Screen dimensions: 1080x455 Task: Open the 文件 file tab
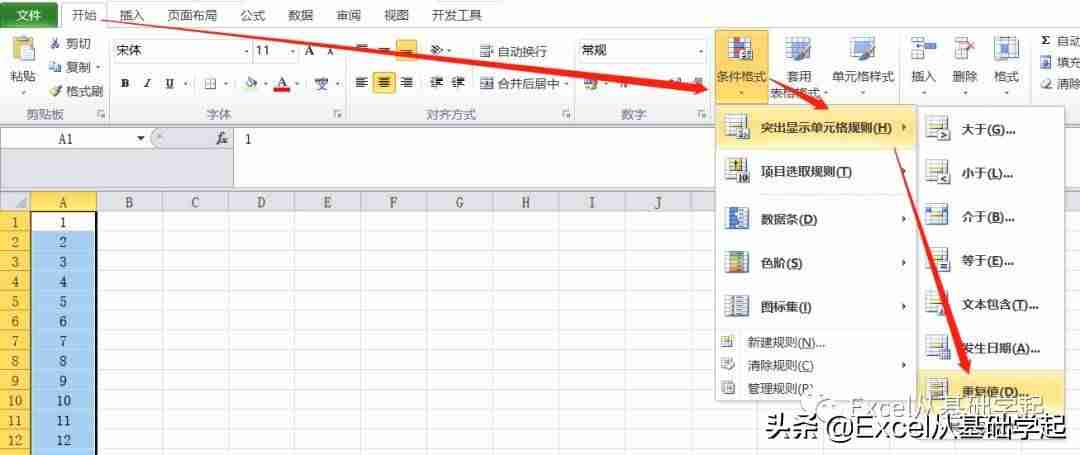28,14
